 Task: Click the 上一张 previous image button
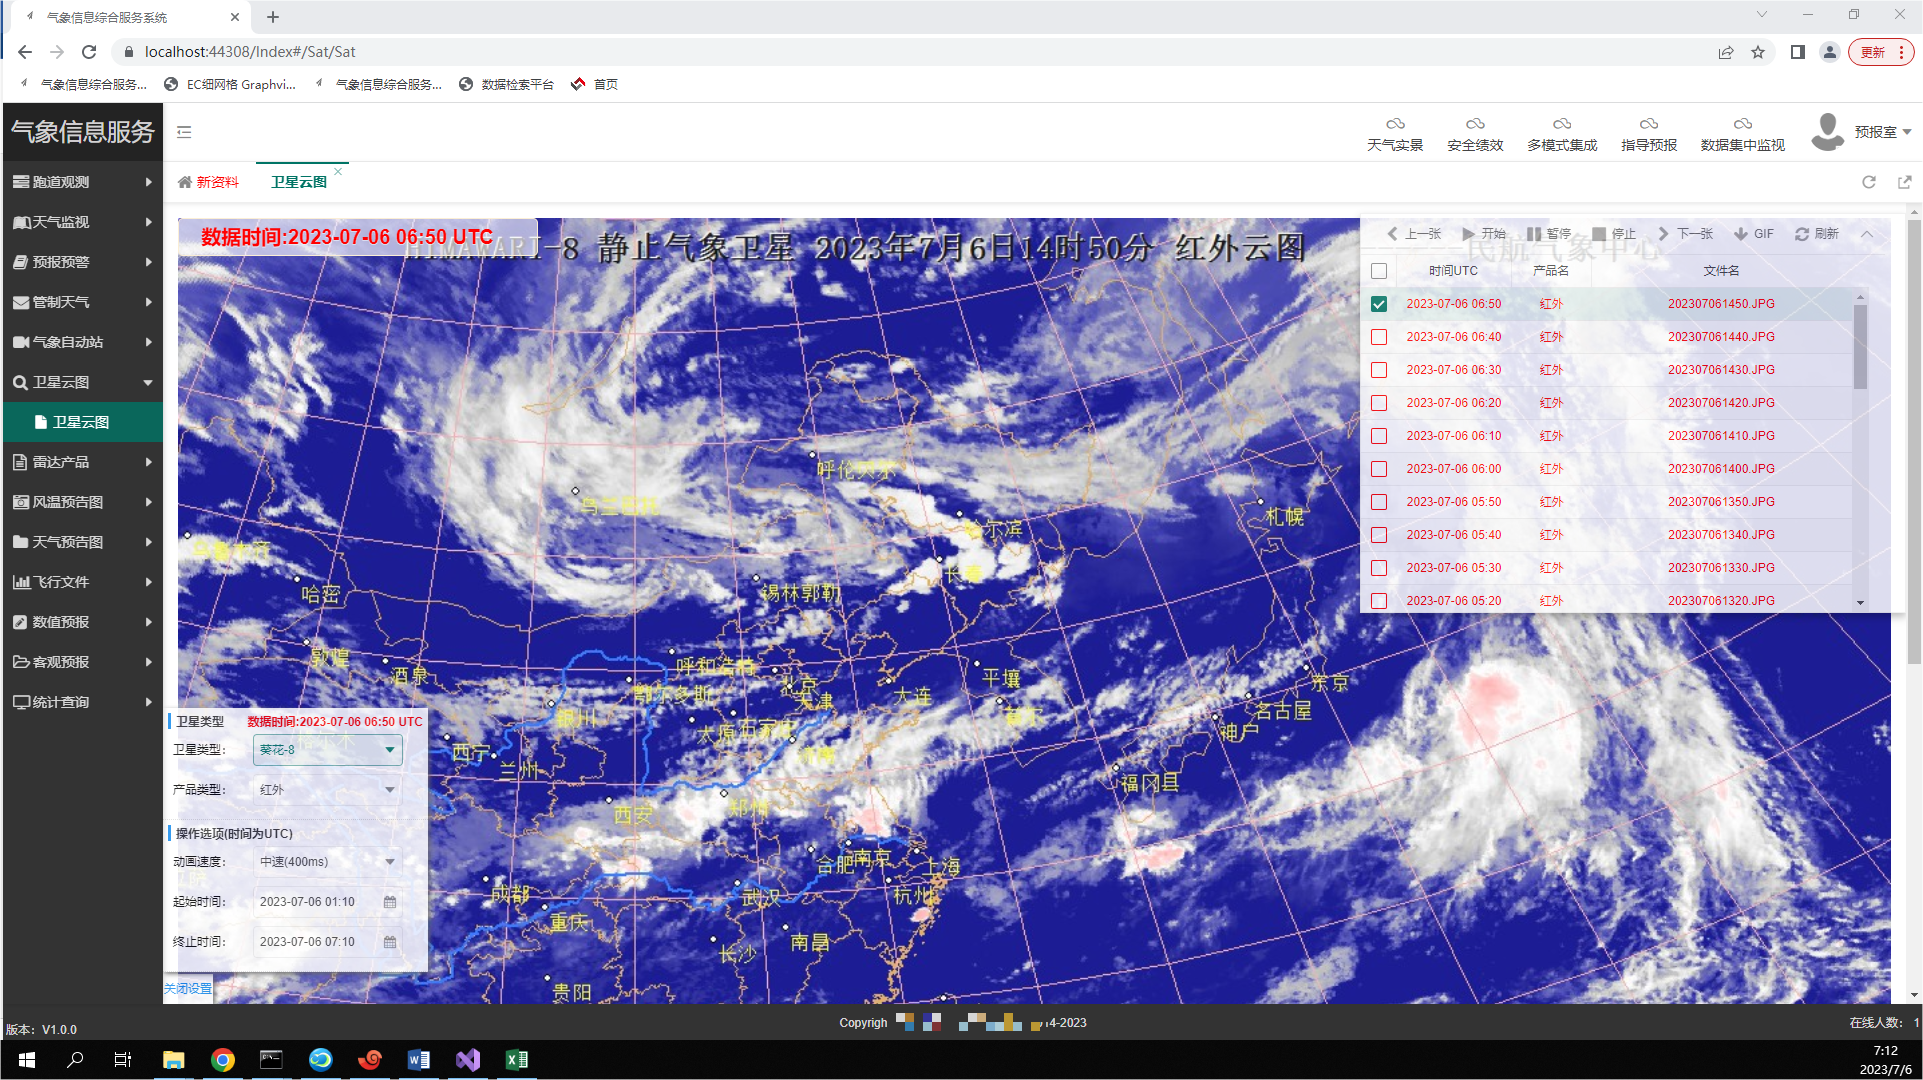pyautogui.click(x=1414, y=234)
